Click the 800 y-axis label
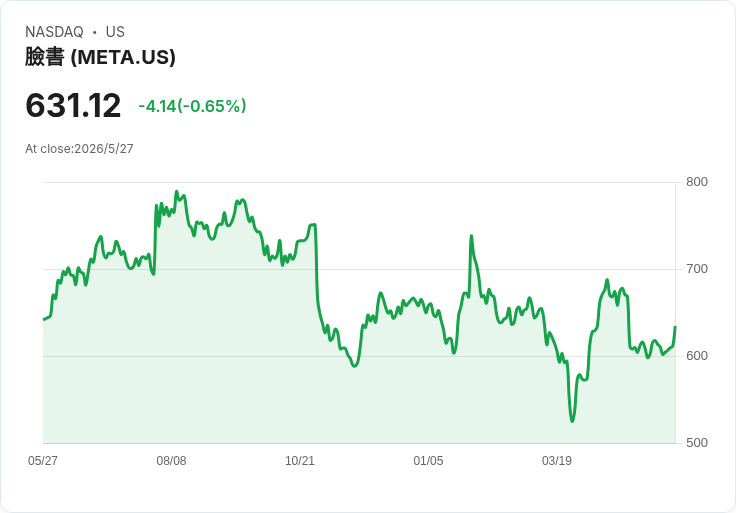This screenshot has height=513, width=736. 697,182
